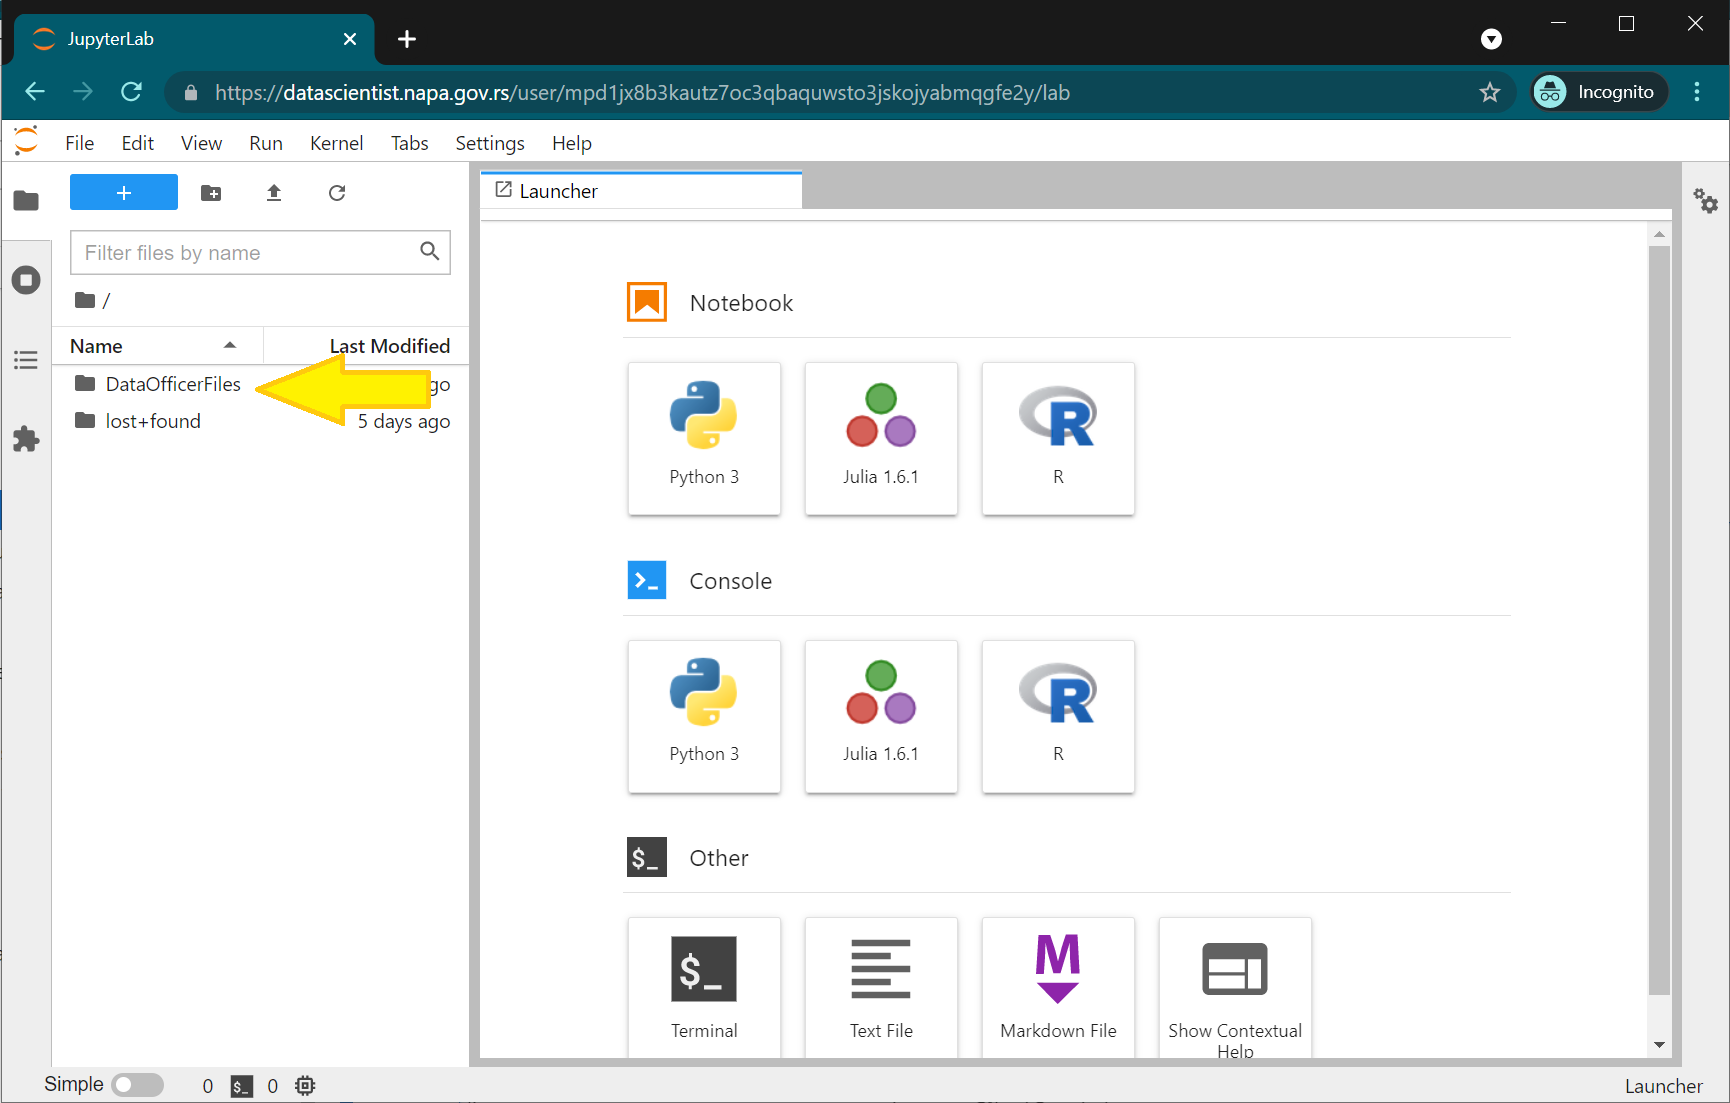Open the DataOfficerFiles folder
The image size is (1730, 1103).
coord(172,384)
